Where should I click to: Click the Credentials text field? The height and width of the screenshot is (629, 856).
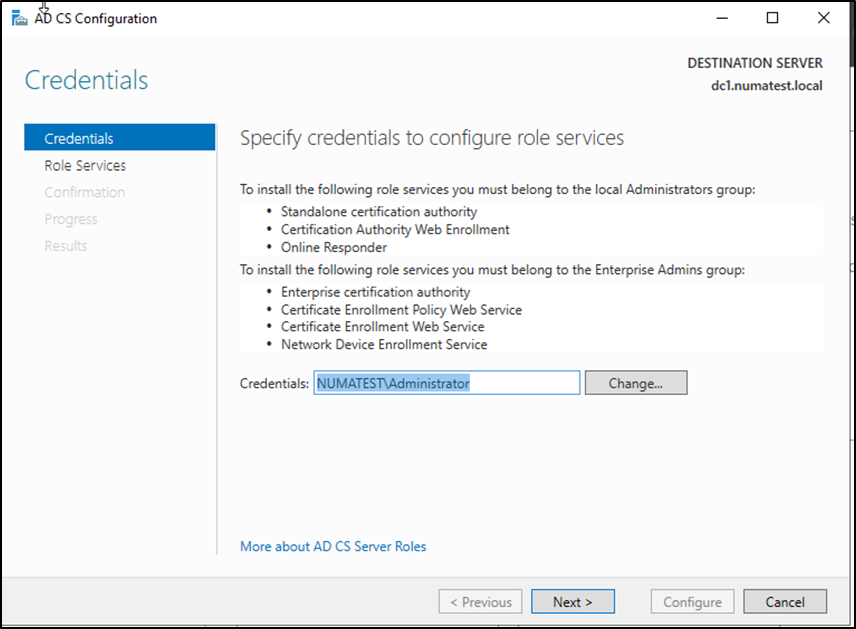[x=446, y=383]
